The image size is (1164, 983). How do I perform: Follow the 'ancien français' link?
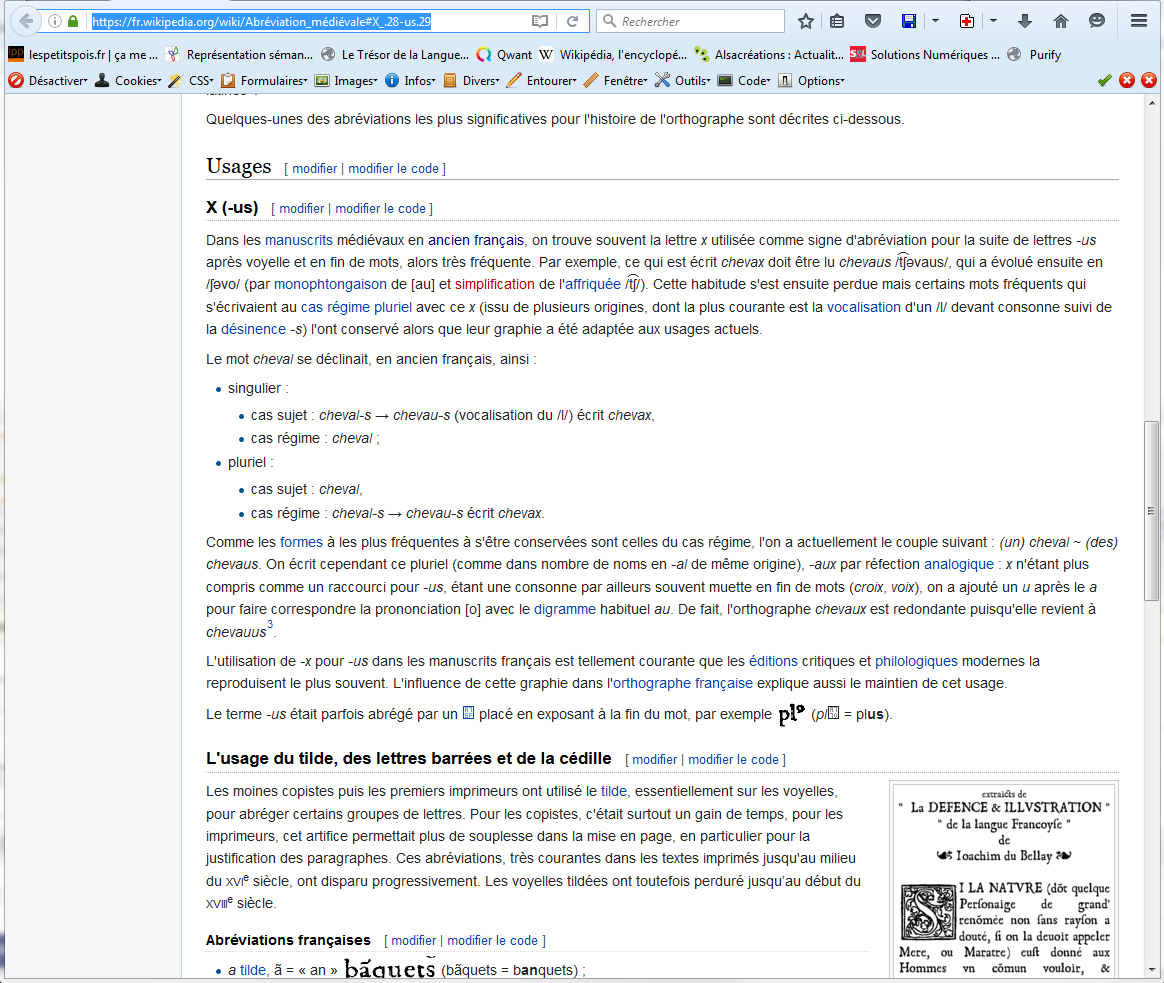click(475, 240)
